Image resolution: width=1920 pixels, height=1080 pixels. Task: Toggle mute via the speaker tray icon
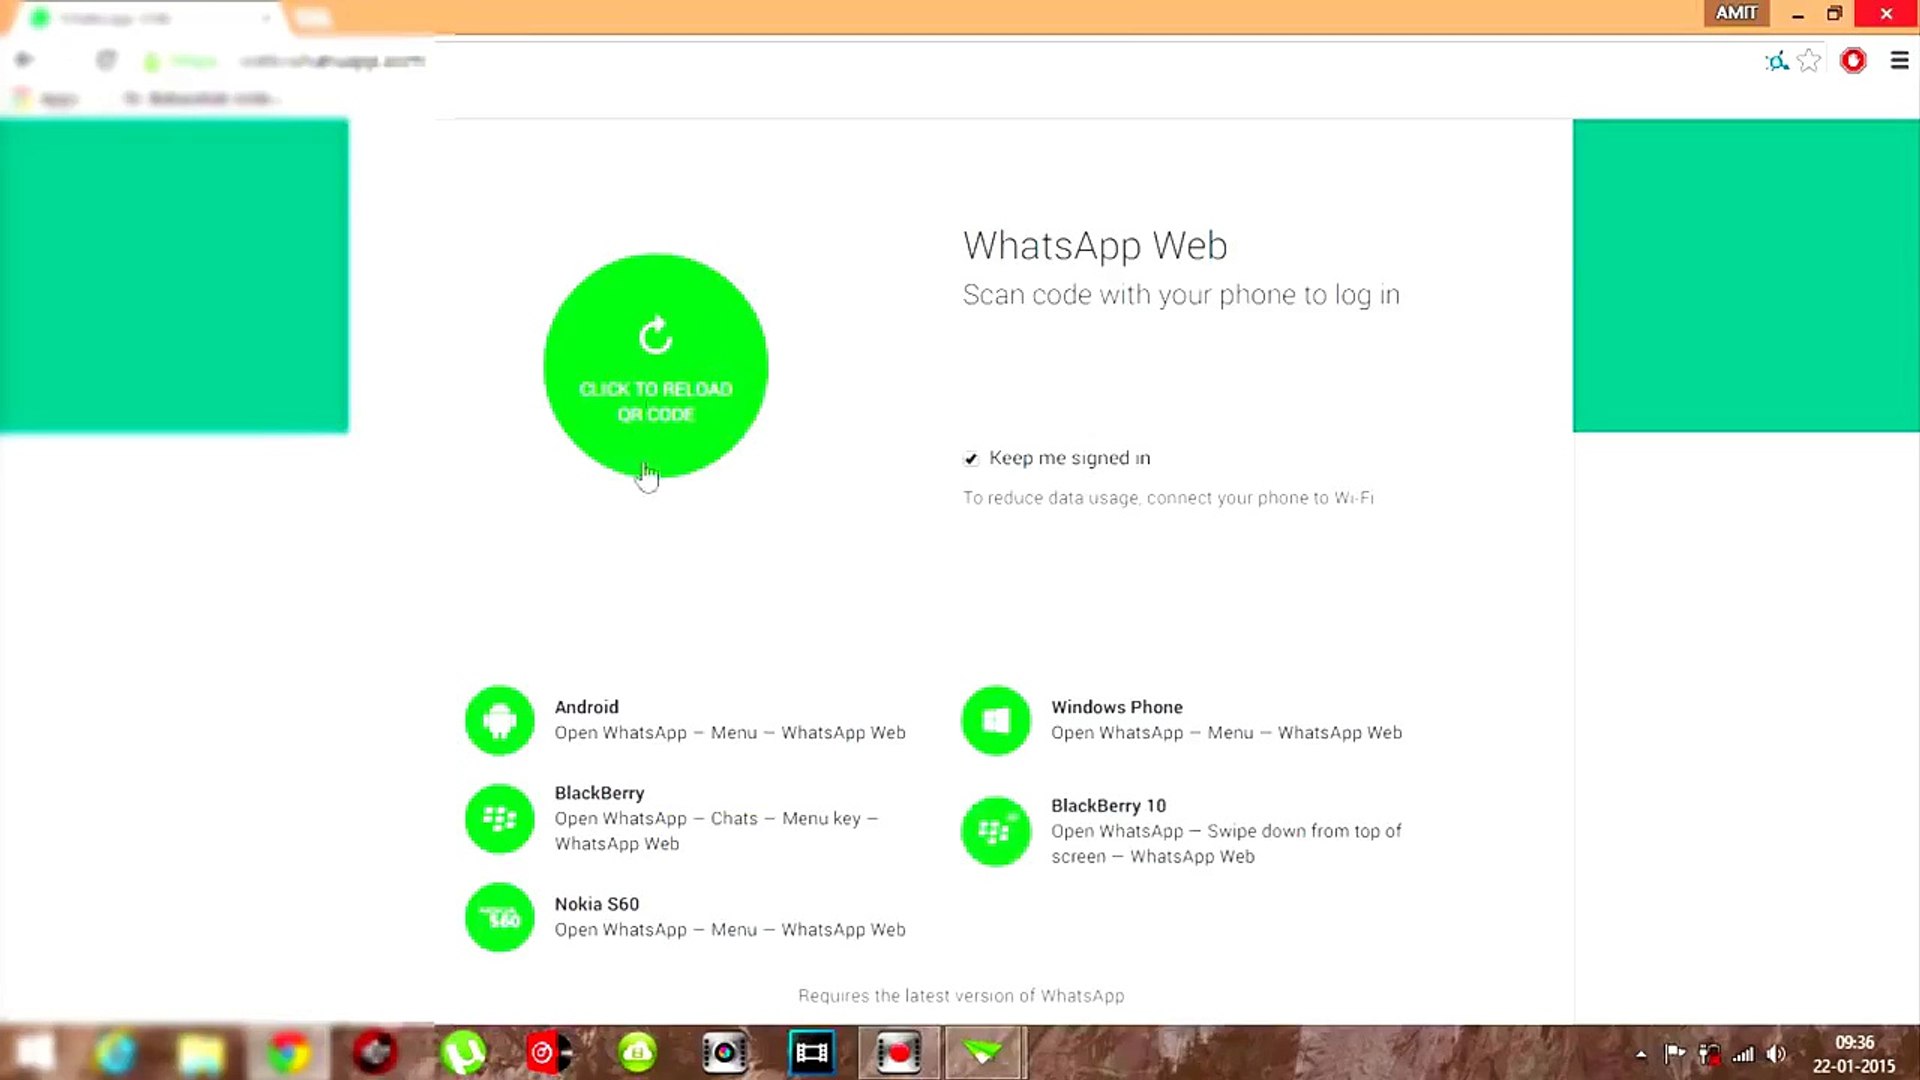pos(1776,1053)
